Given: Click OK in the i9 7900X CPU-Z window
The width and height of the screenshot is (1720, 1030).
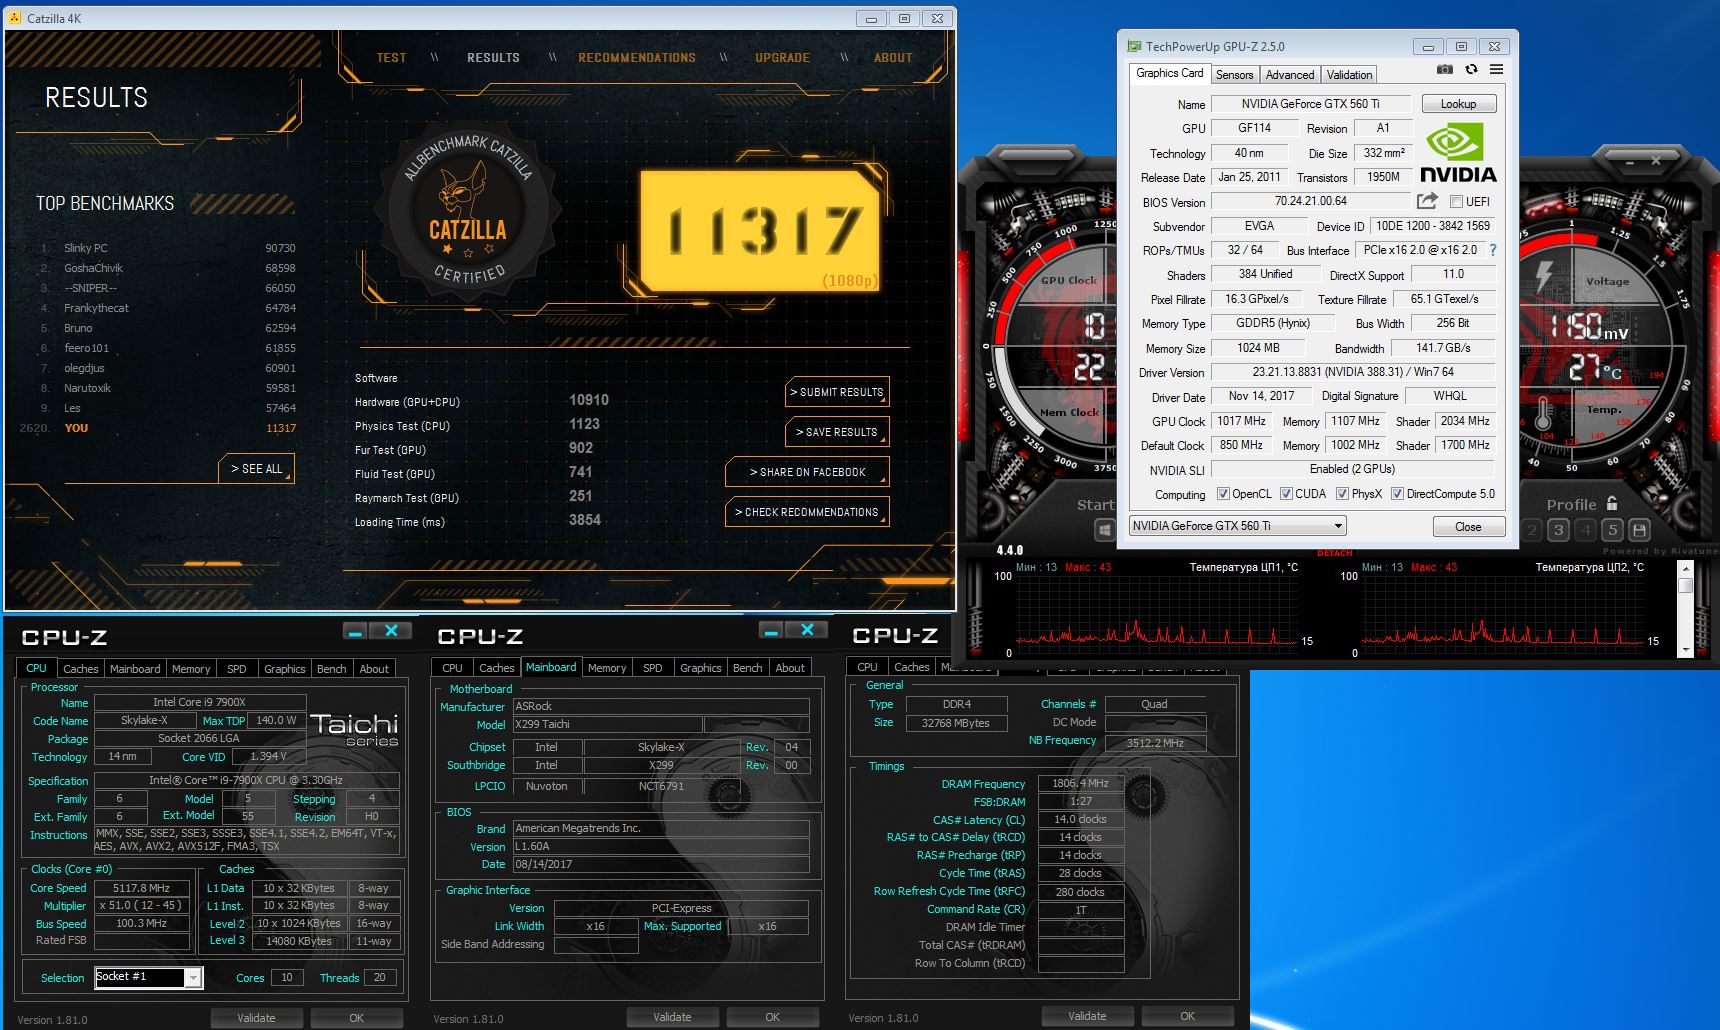Looking at the screenshot, I should click(x=356, y=1018).
